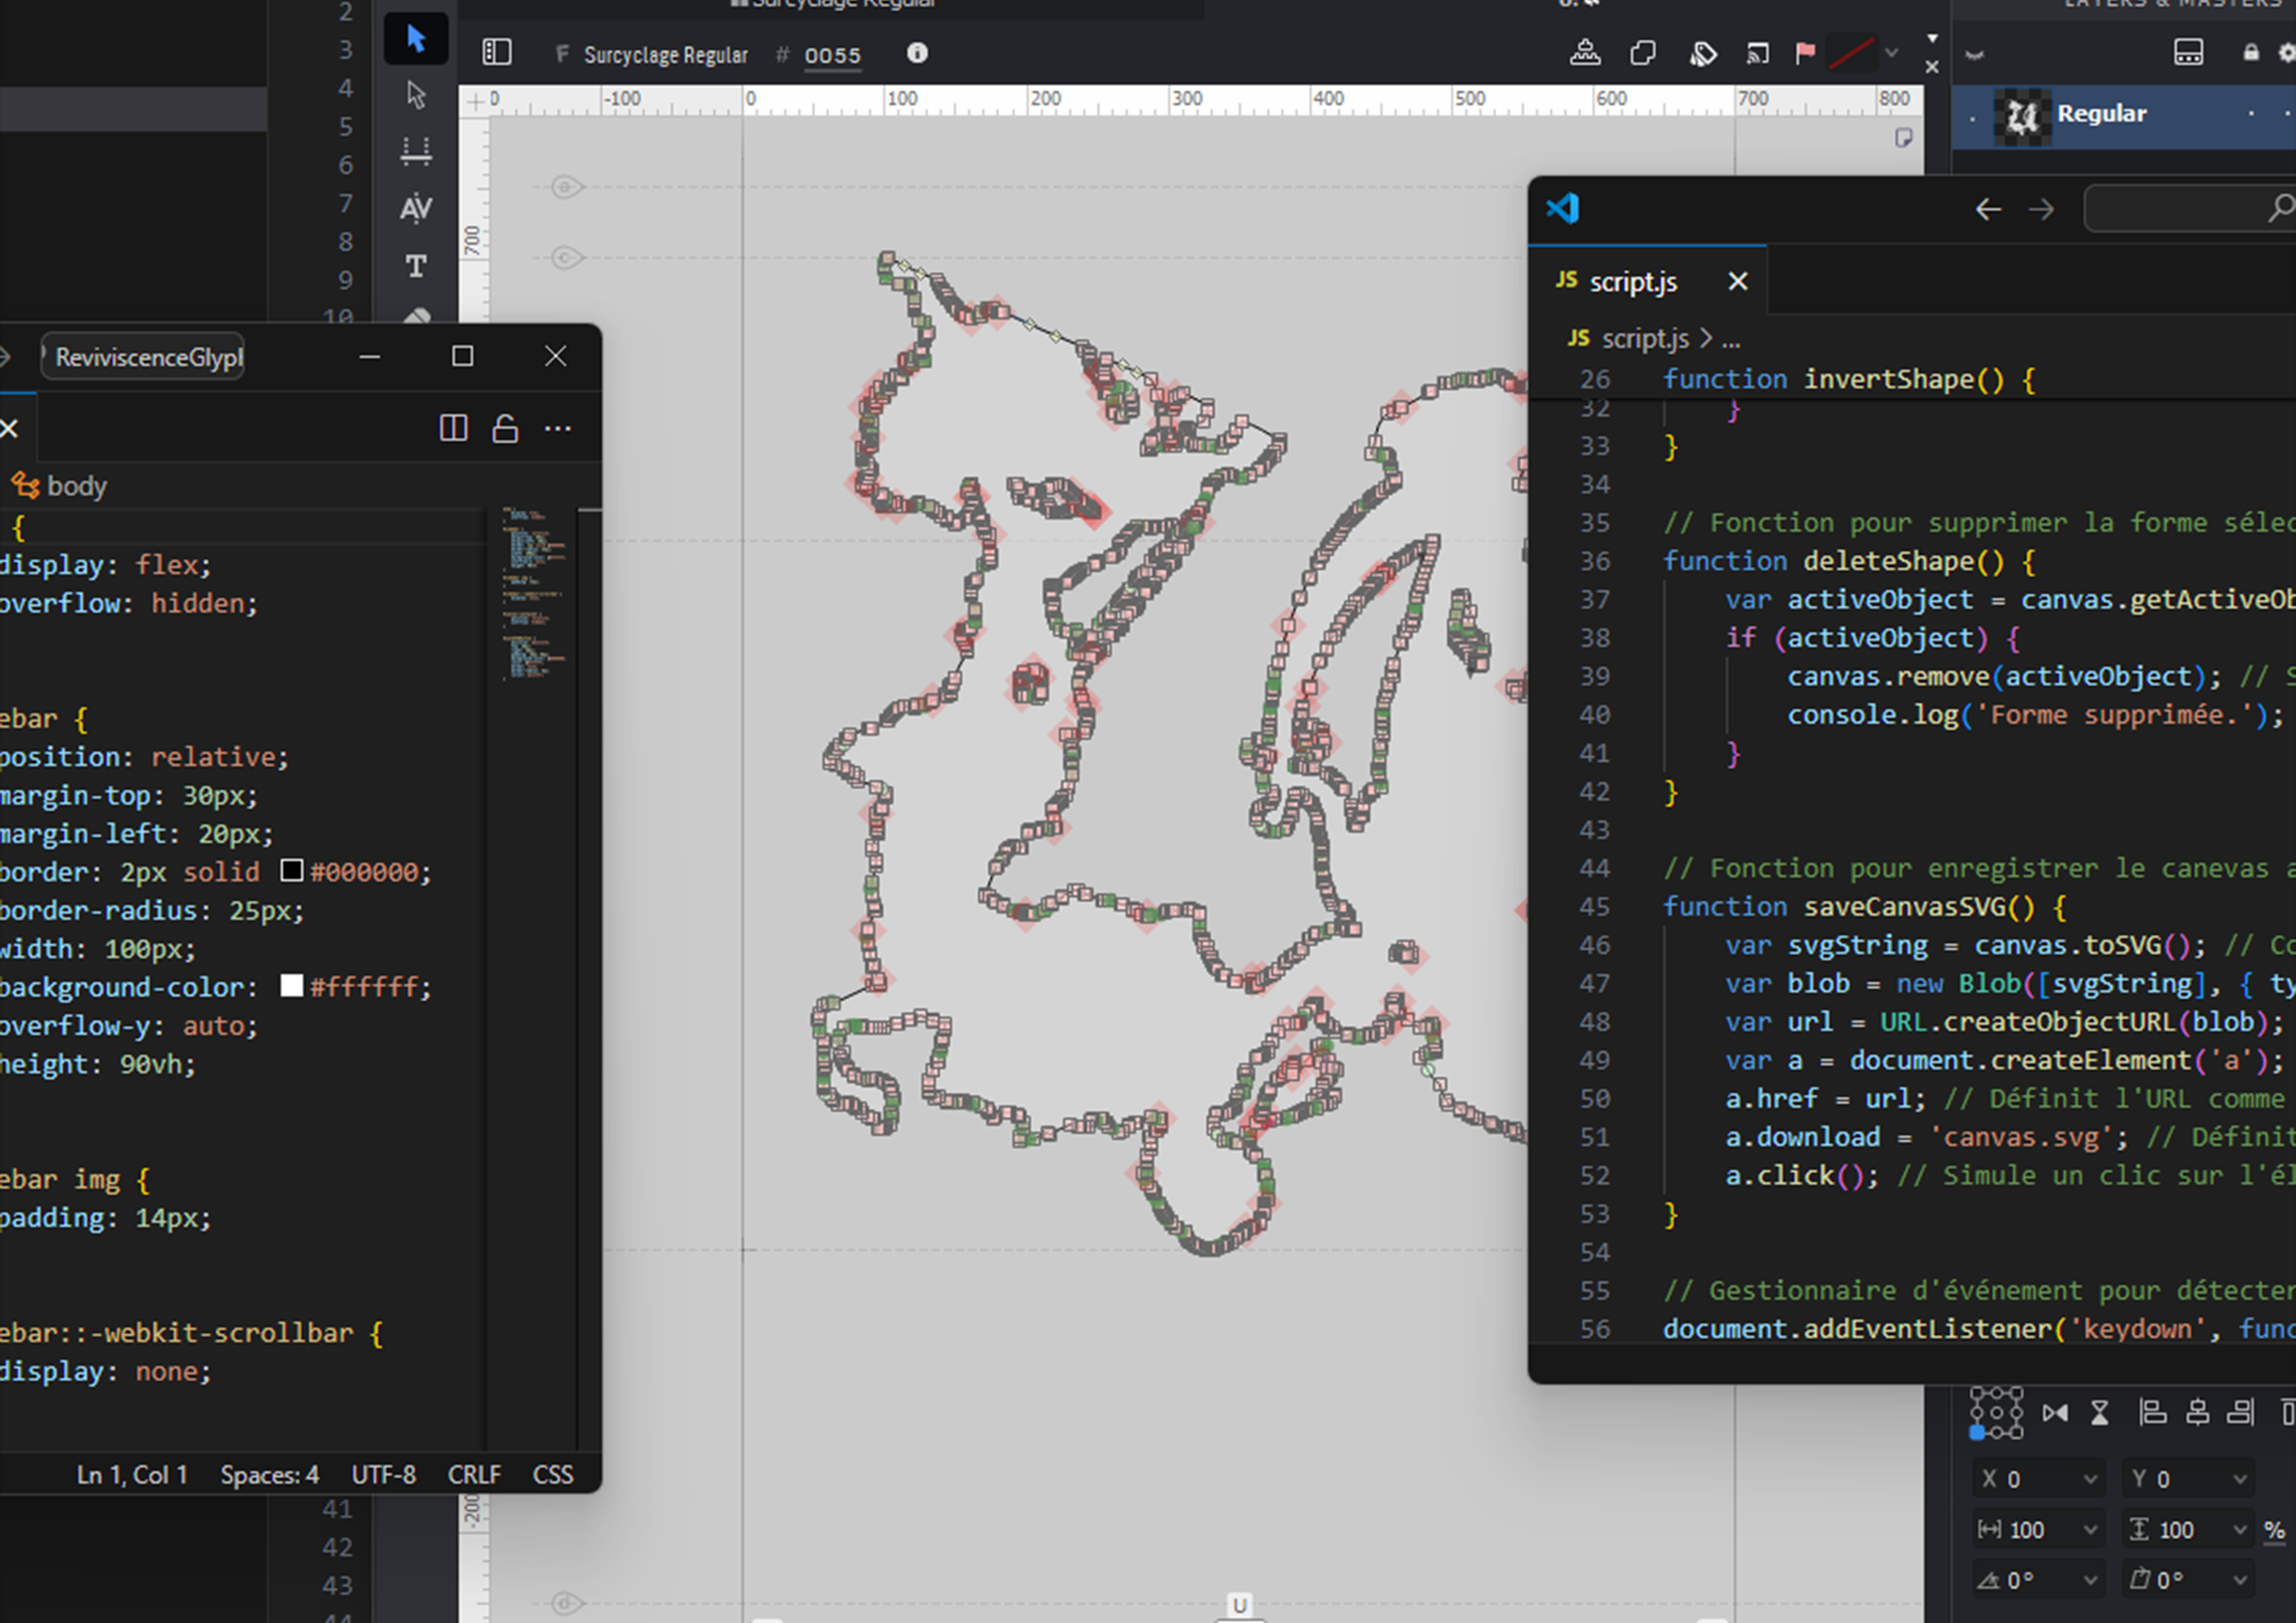Click the body breadcrumb item
Viewport: 2296px width, 1623px height.
76,486
